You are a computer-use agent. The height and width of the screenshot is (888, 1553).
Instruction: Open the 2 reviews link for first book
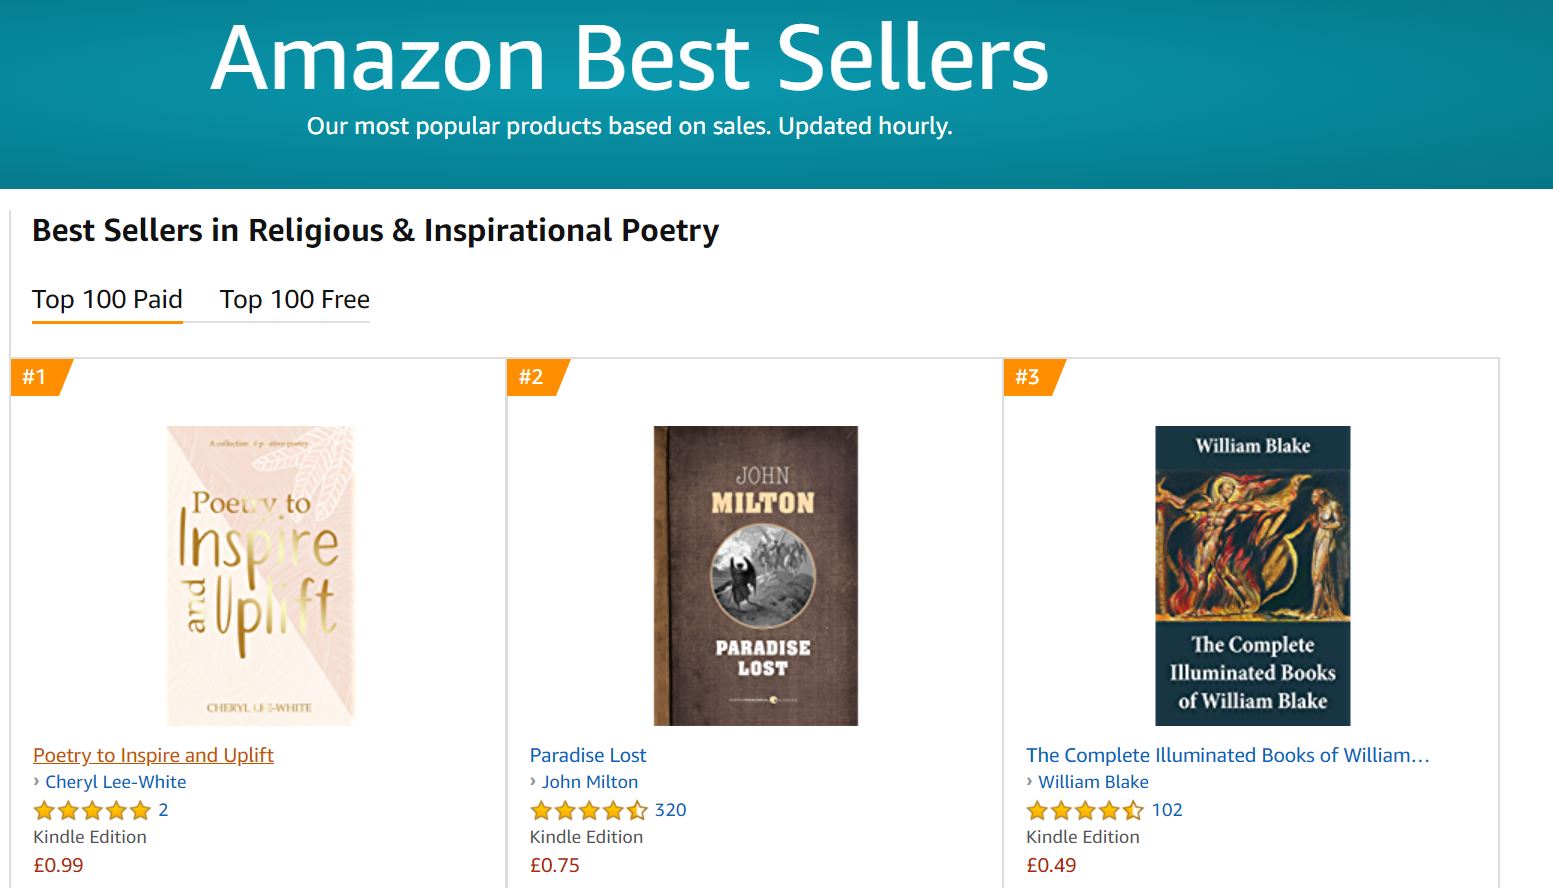coord(163,810)
